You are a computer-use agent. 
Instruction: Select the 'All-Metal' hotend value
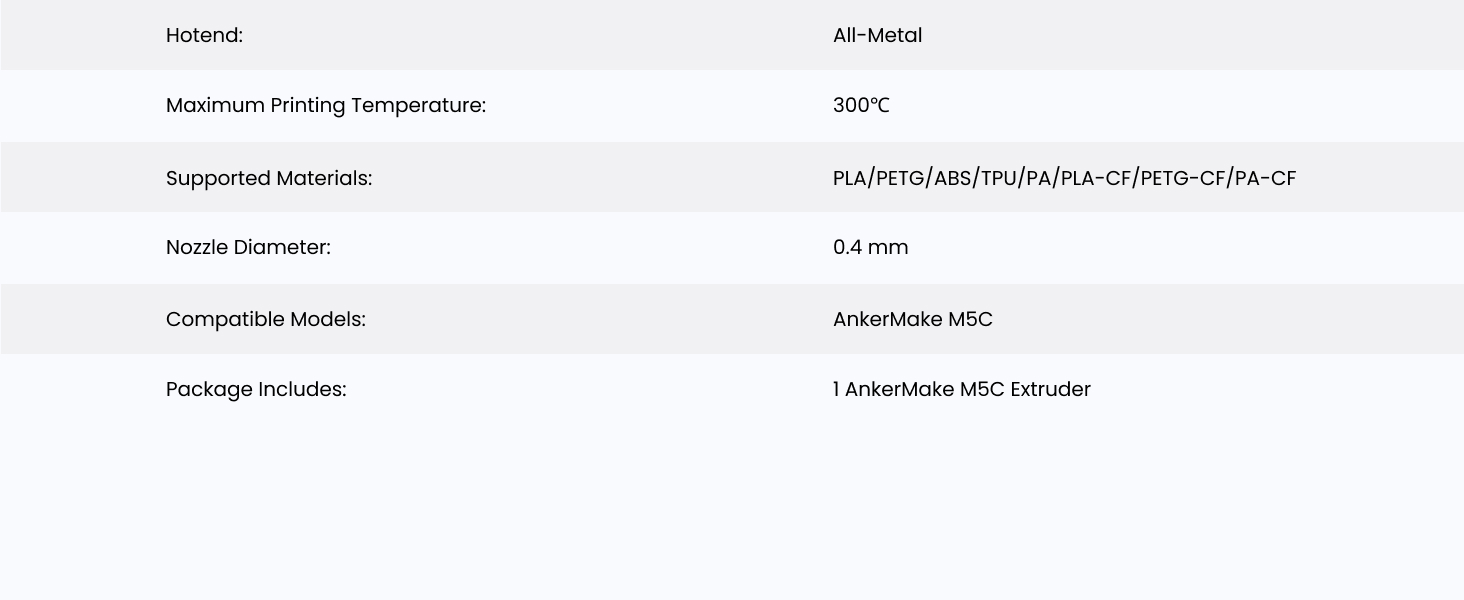click(877, 36)
